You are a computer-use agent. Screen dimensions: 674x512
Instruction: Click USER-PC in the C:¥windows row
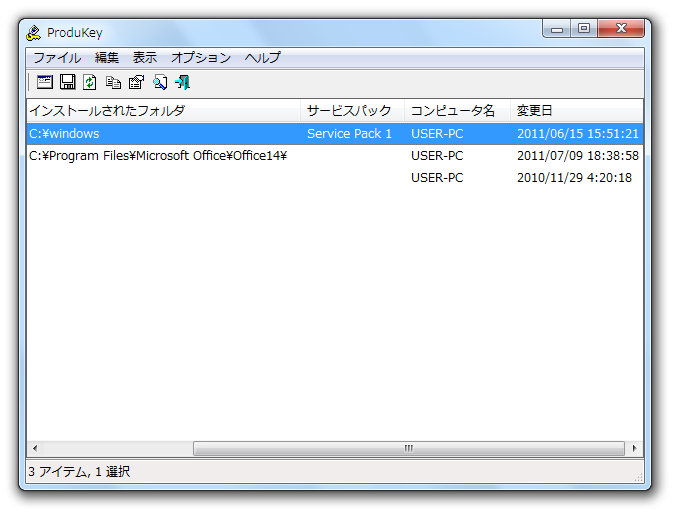pos(437,134)
